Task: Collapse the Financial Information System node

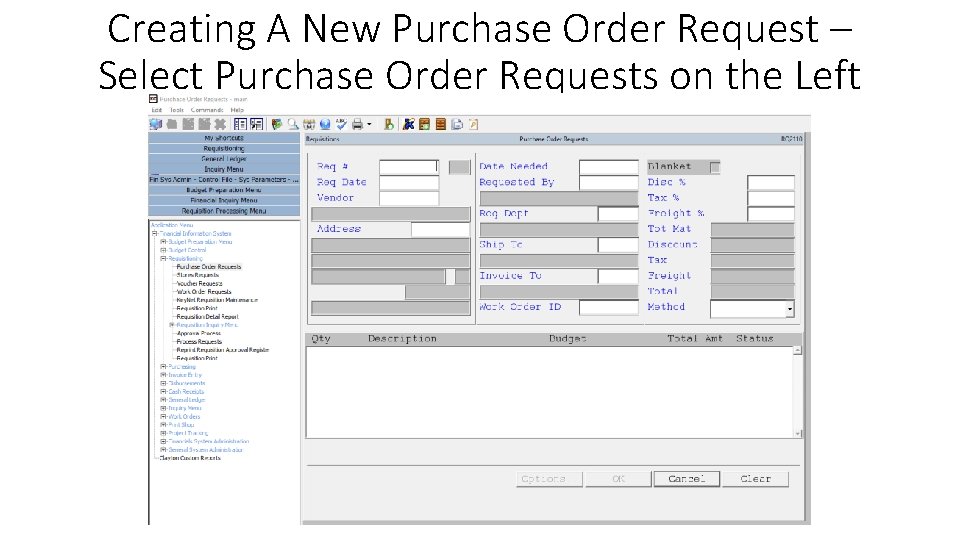Action: click(x=155, y=234)
